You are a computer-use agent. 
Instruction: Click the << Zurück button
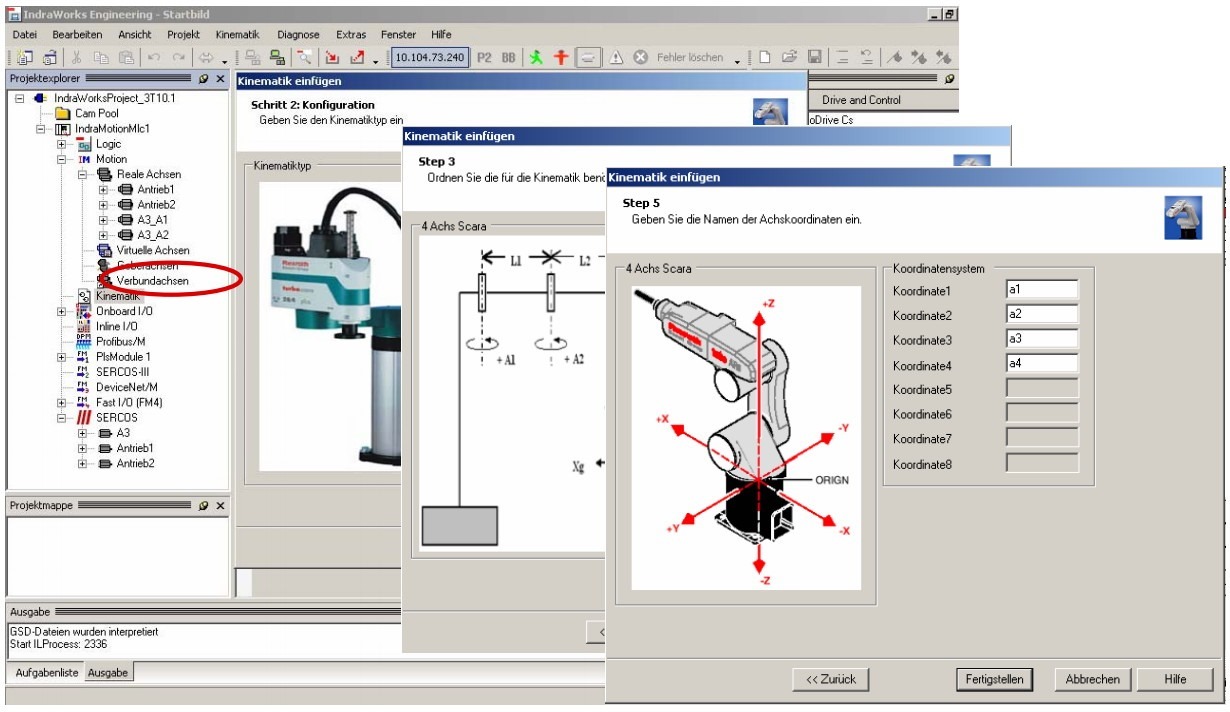pyautogui.click(x=831, y=679)
